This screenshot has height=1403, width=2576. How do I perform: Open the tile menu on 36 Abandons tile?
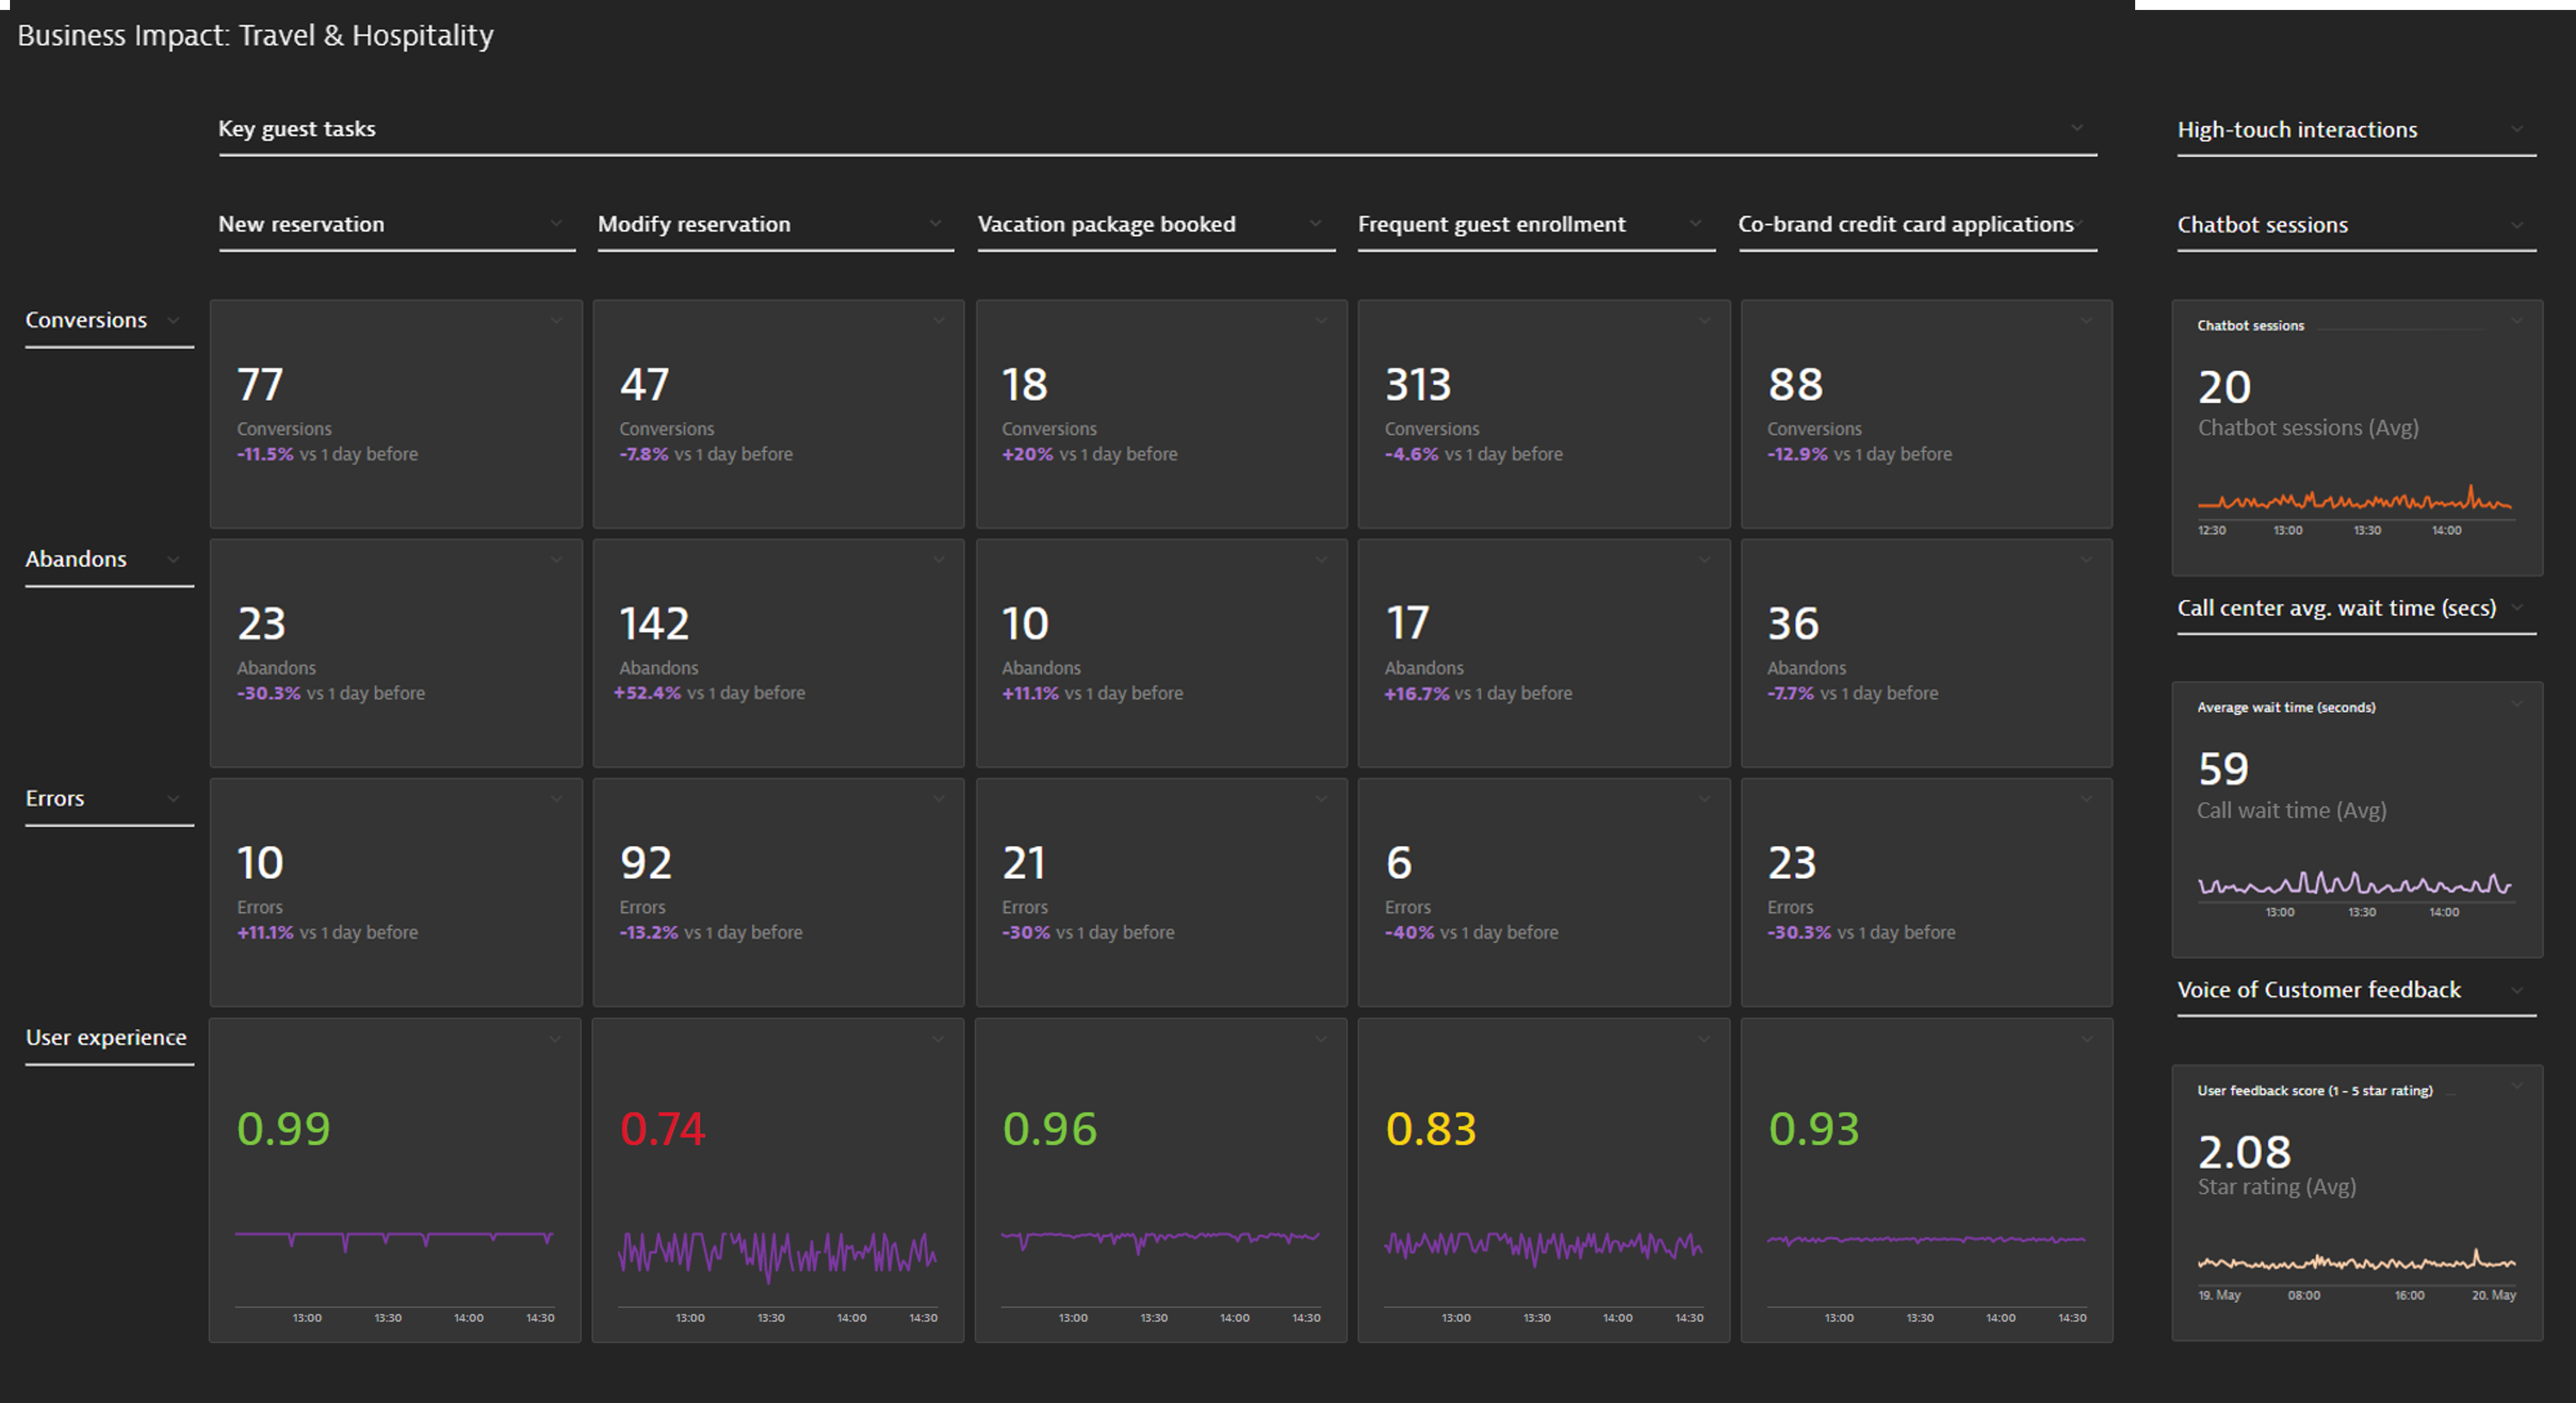coord(2086,560)
